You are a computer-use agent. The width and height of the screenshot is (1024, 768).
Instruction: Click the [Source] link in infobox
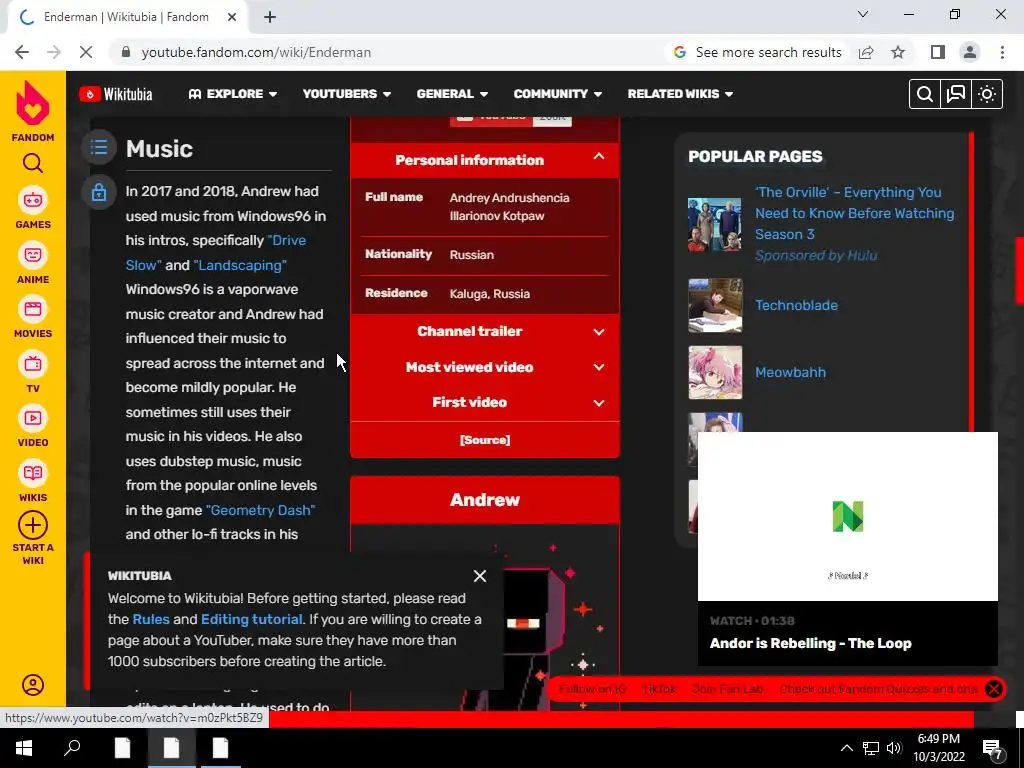point(485,440)
